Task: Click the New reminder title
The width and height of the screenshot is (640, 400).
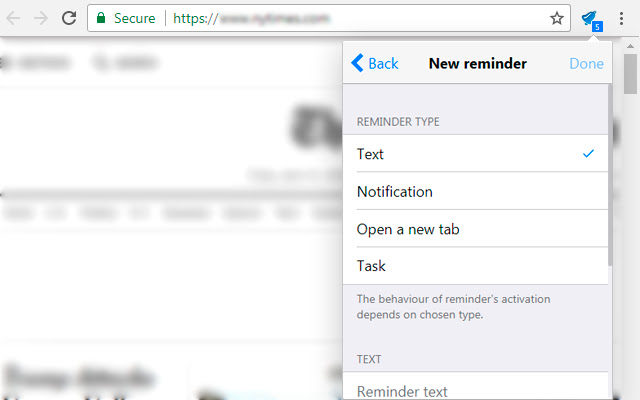Action: pyautogui.click(x=477, y=63)
